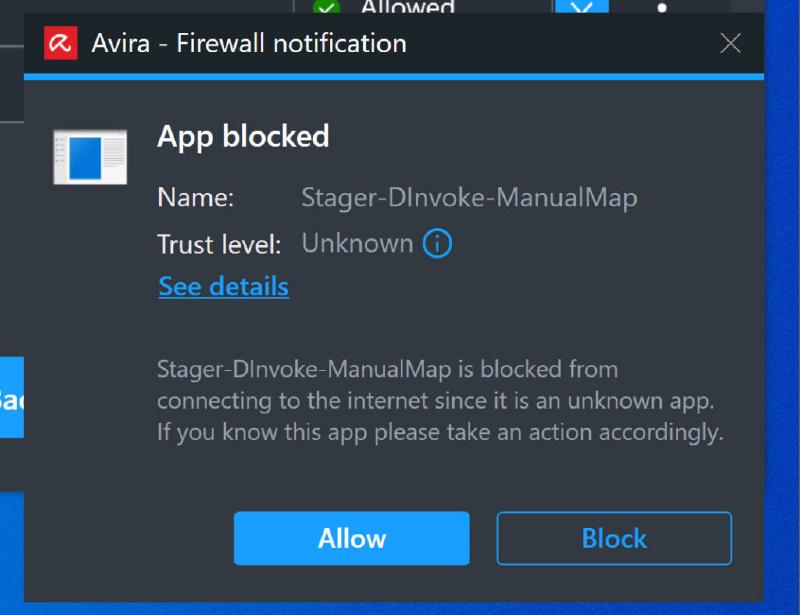Viewport: 800px width, 615px height.
Task: Click the blue desktop background on right
Action: click(x=782, y=306)
